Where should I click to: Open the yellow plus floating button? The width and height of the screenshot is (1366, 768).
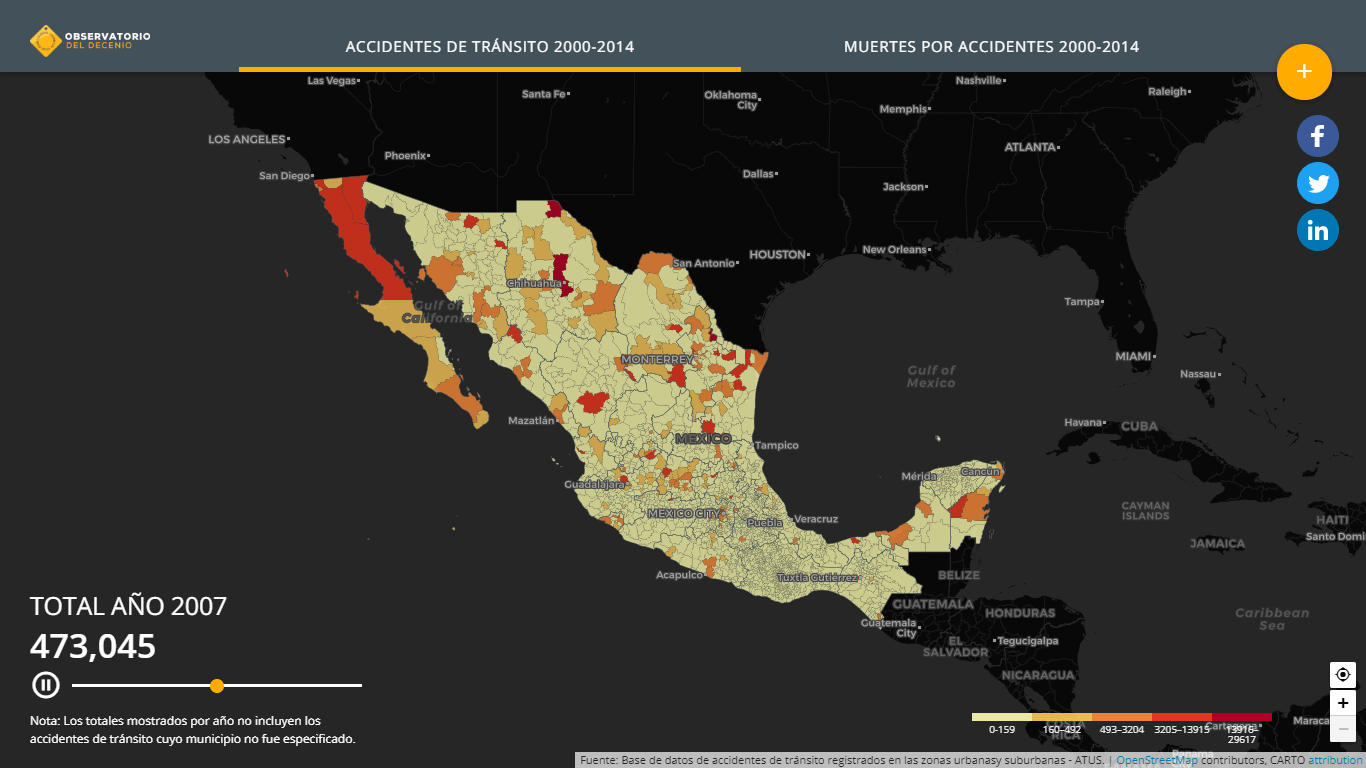point(1304,72)
